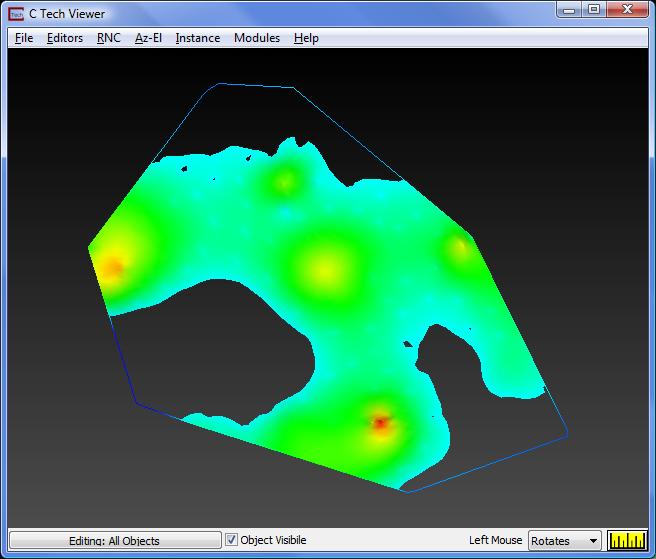Click the red hotspot at bottom of plume
This screenshot has width=656, height=559.
pyautogui.click(x=380, y=423)
